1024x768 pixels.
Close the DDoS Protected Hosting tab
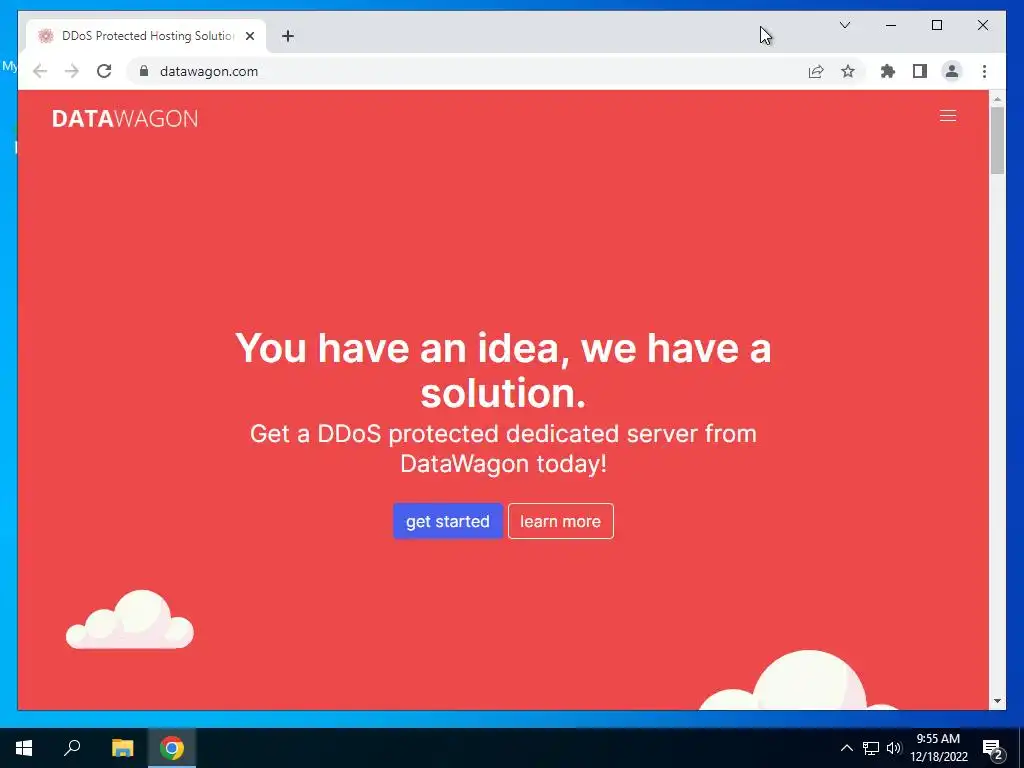pyautogui.click(x=249, y=36)
